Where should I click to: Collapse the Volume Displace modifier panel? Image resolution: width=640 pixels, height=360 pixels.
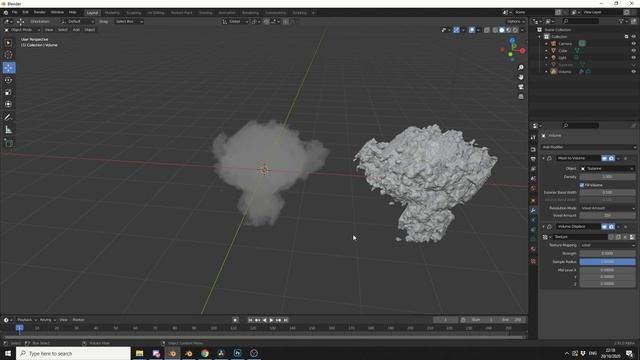(x=543, y=226)
